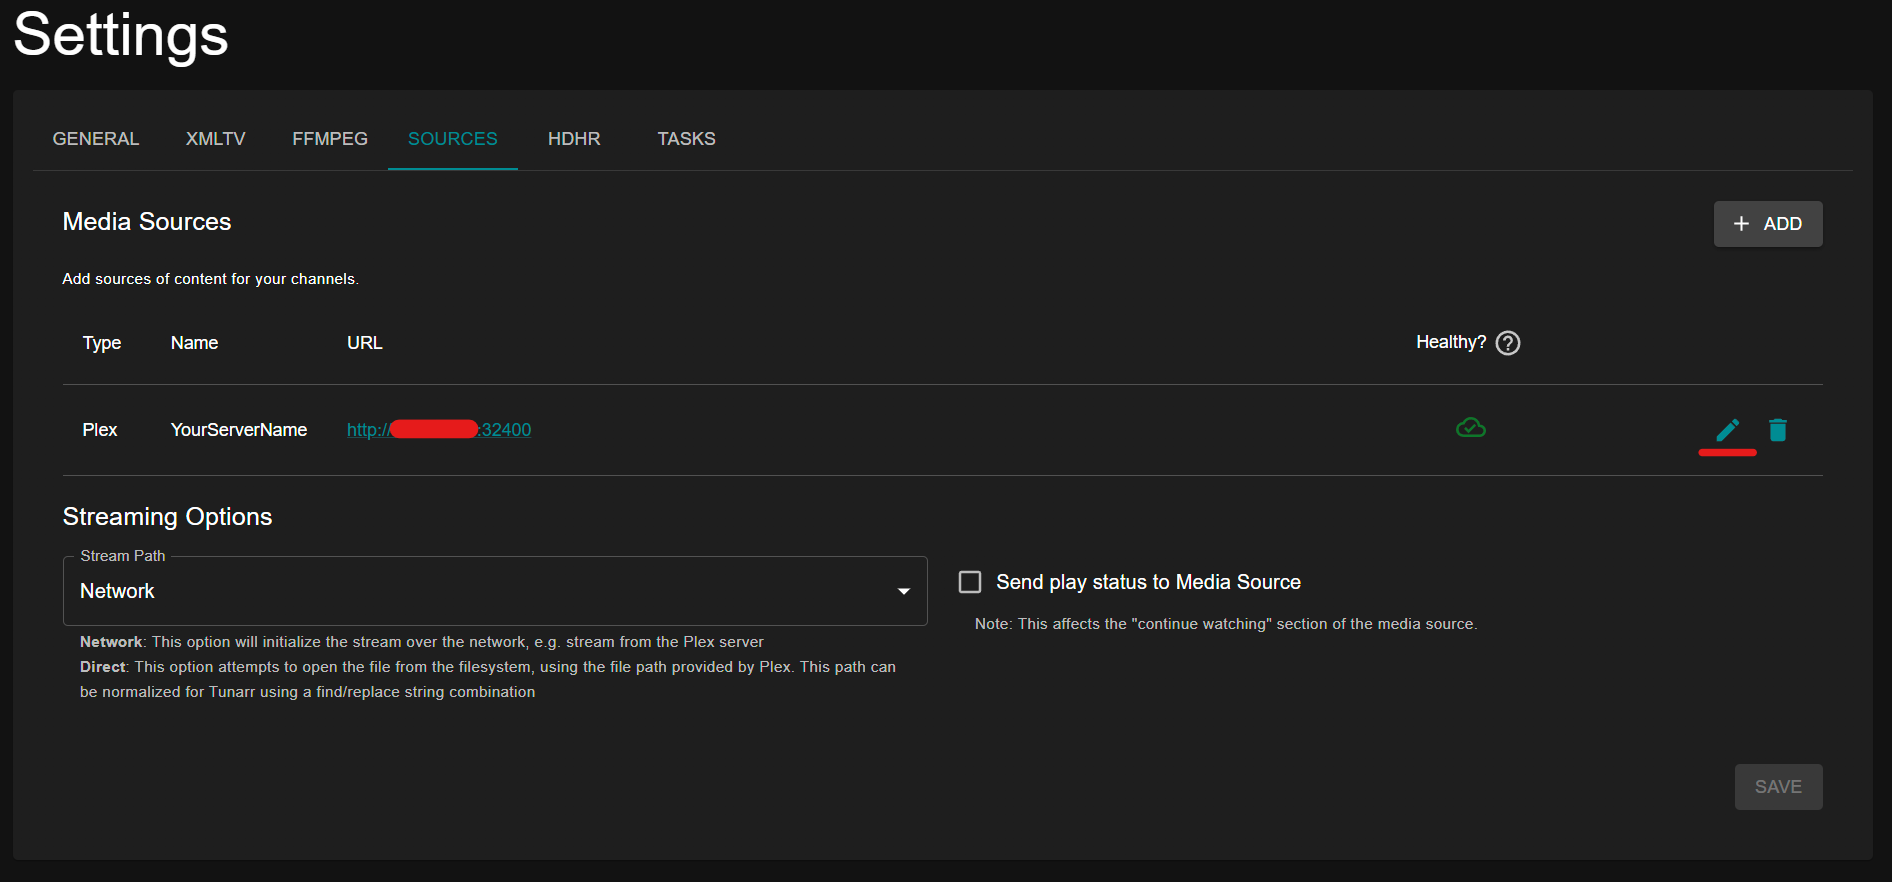The height and width of the screenshot is (882, 1892).
Task: Click the Network value in Stream Path
Action: point(117,591)
